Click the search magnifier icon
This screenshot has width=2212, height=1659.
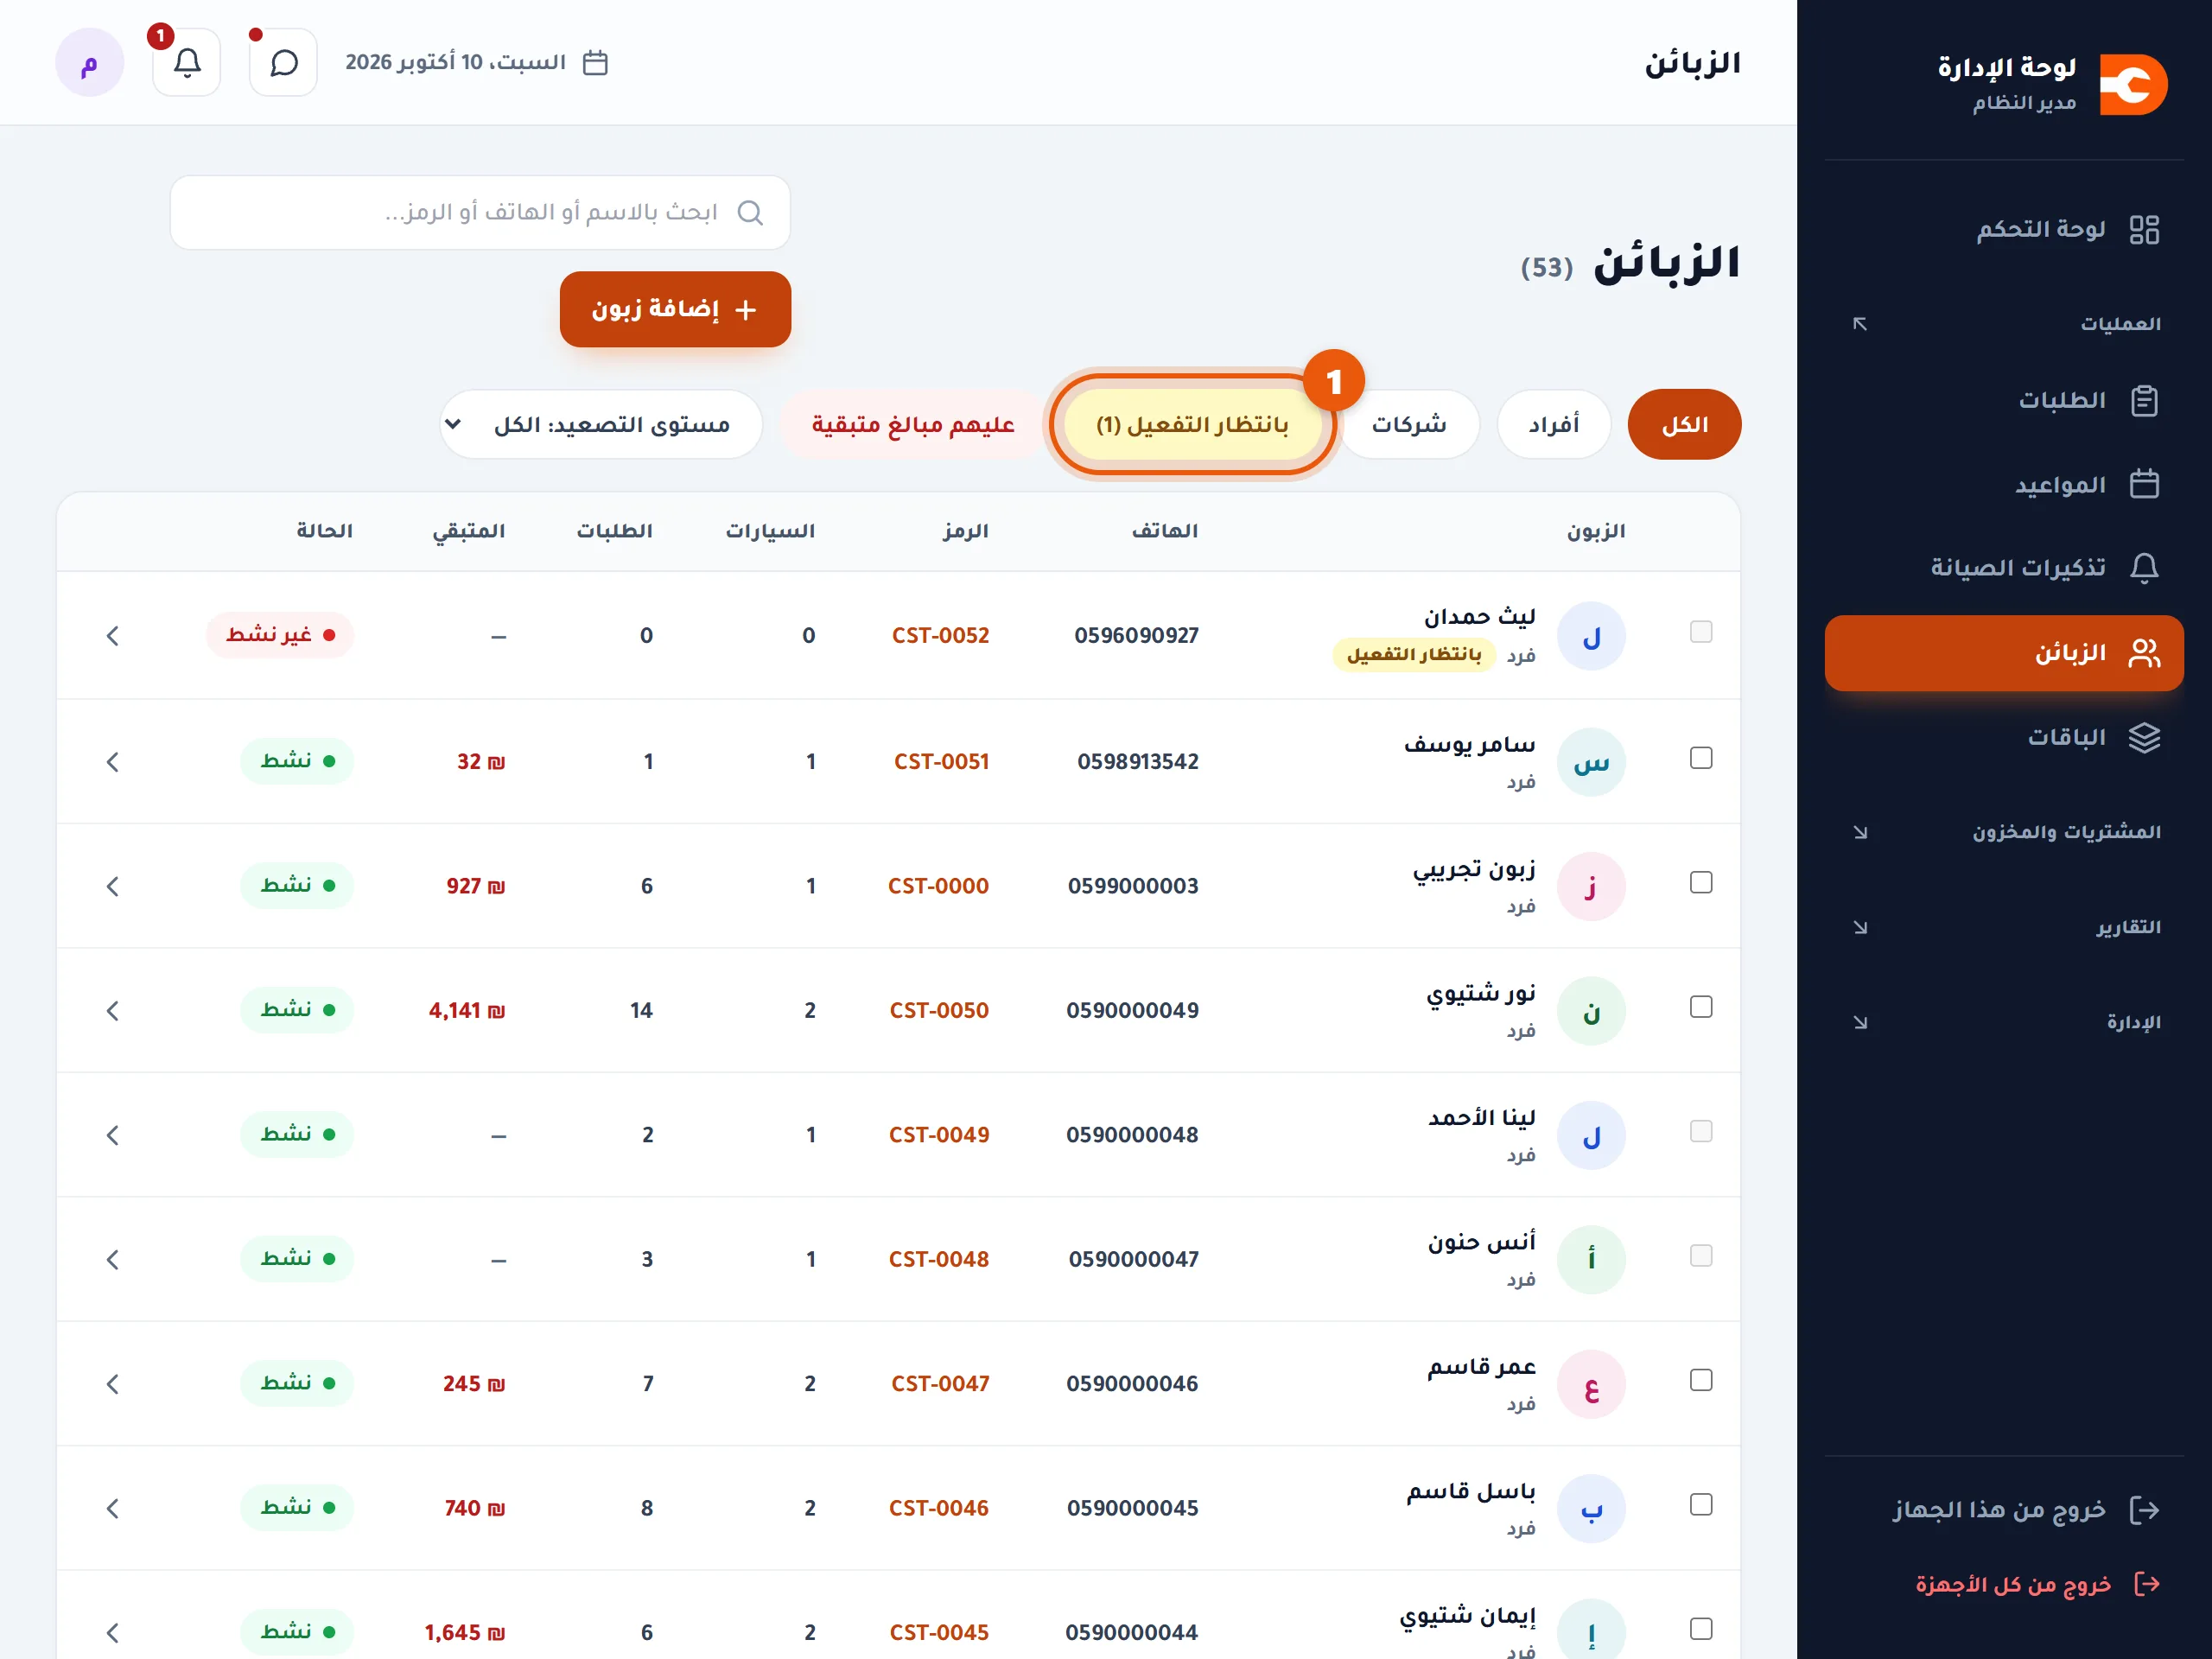tap(750, 213)
